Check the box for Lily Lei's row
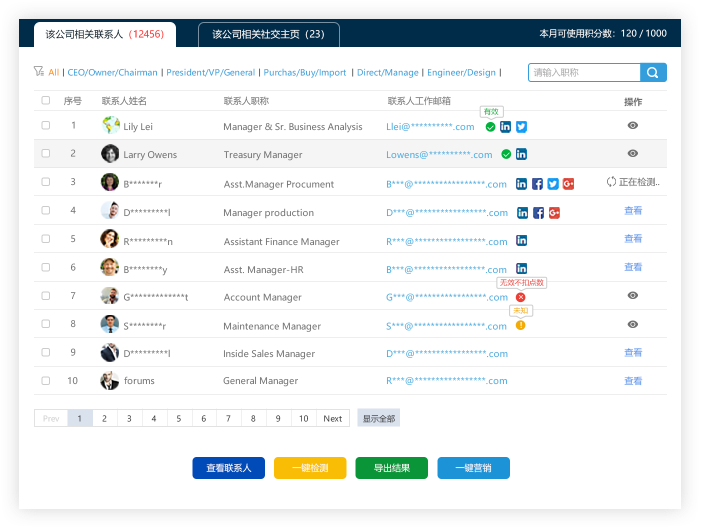Image resolution: width=701 pixels, height=529 pixels. coord(45,126)
